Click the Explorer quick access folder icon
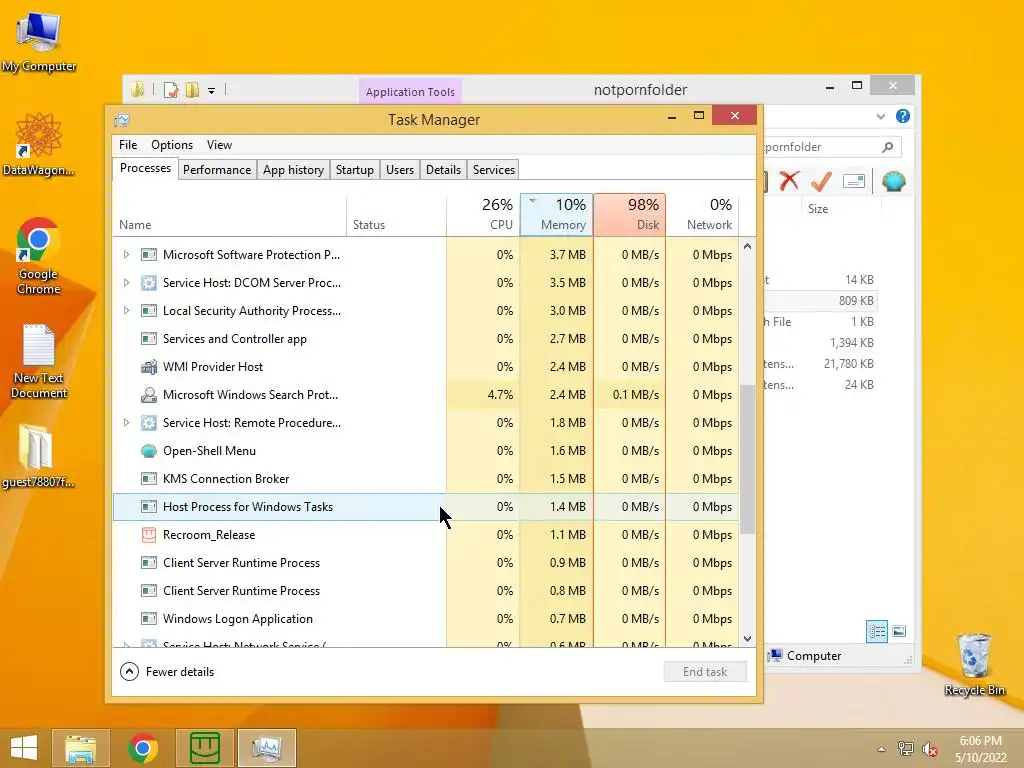 point(138,89)
